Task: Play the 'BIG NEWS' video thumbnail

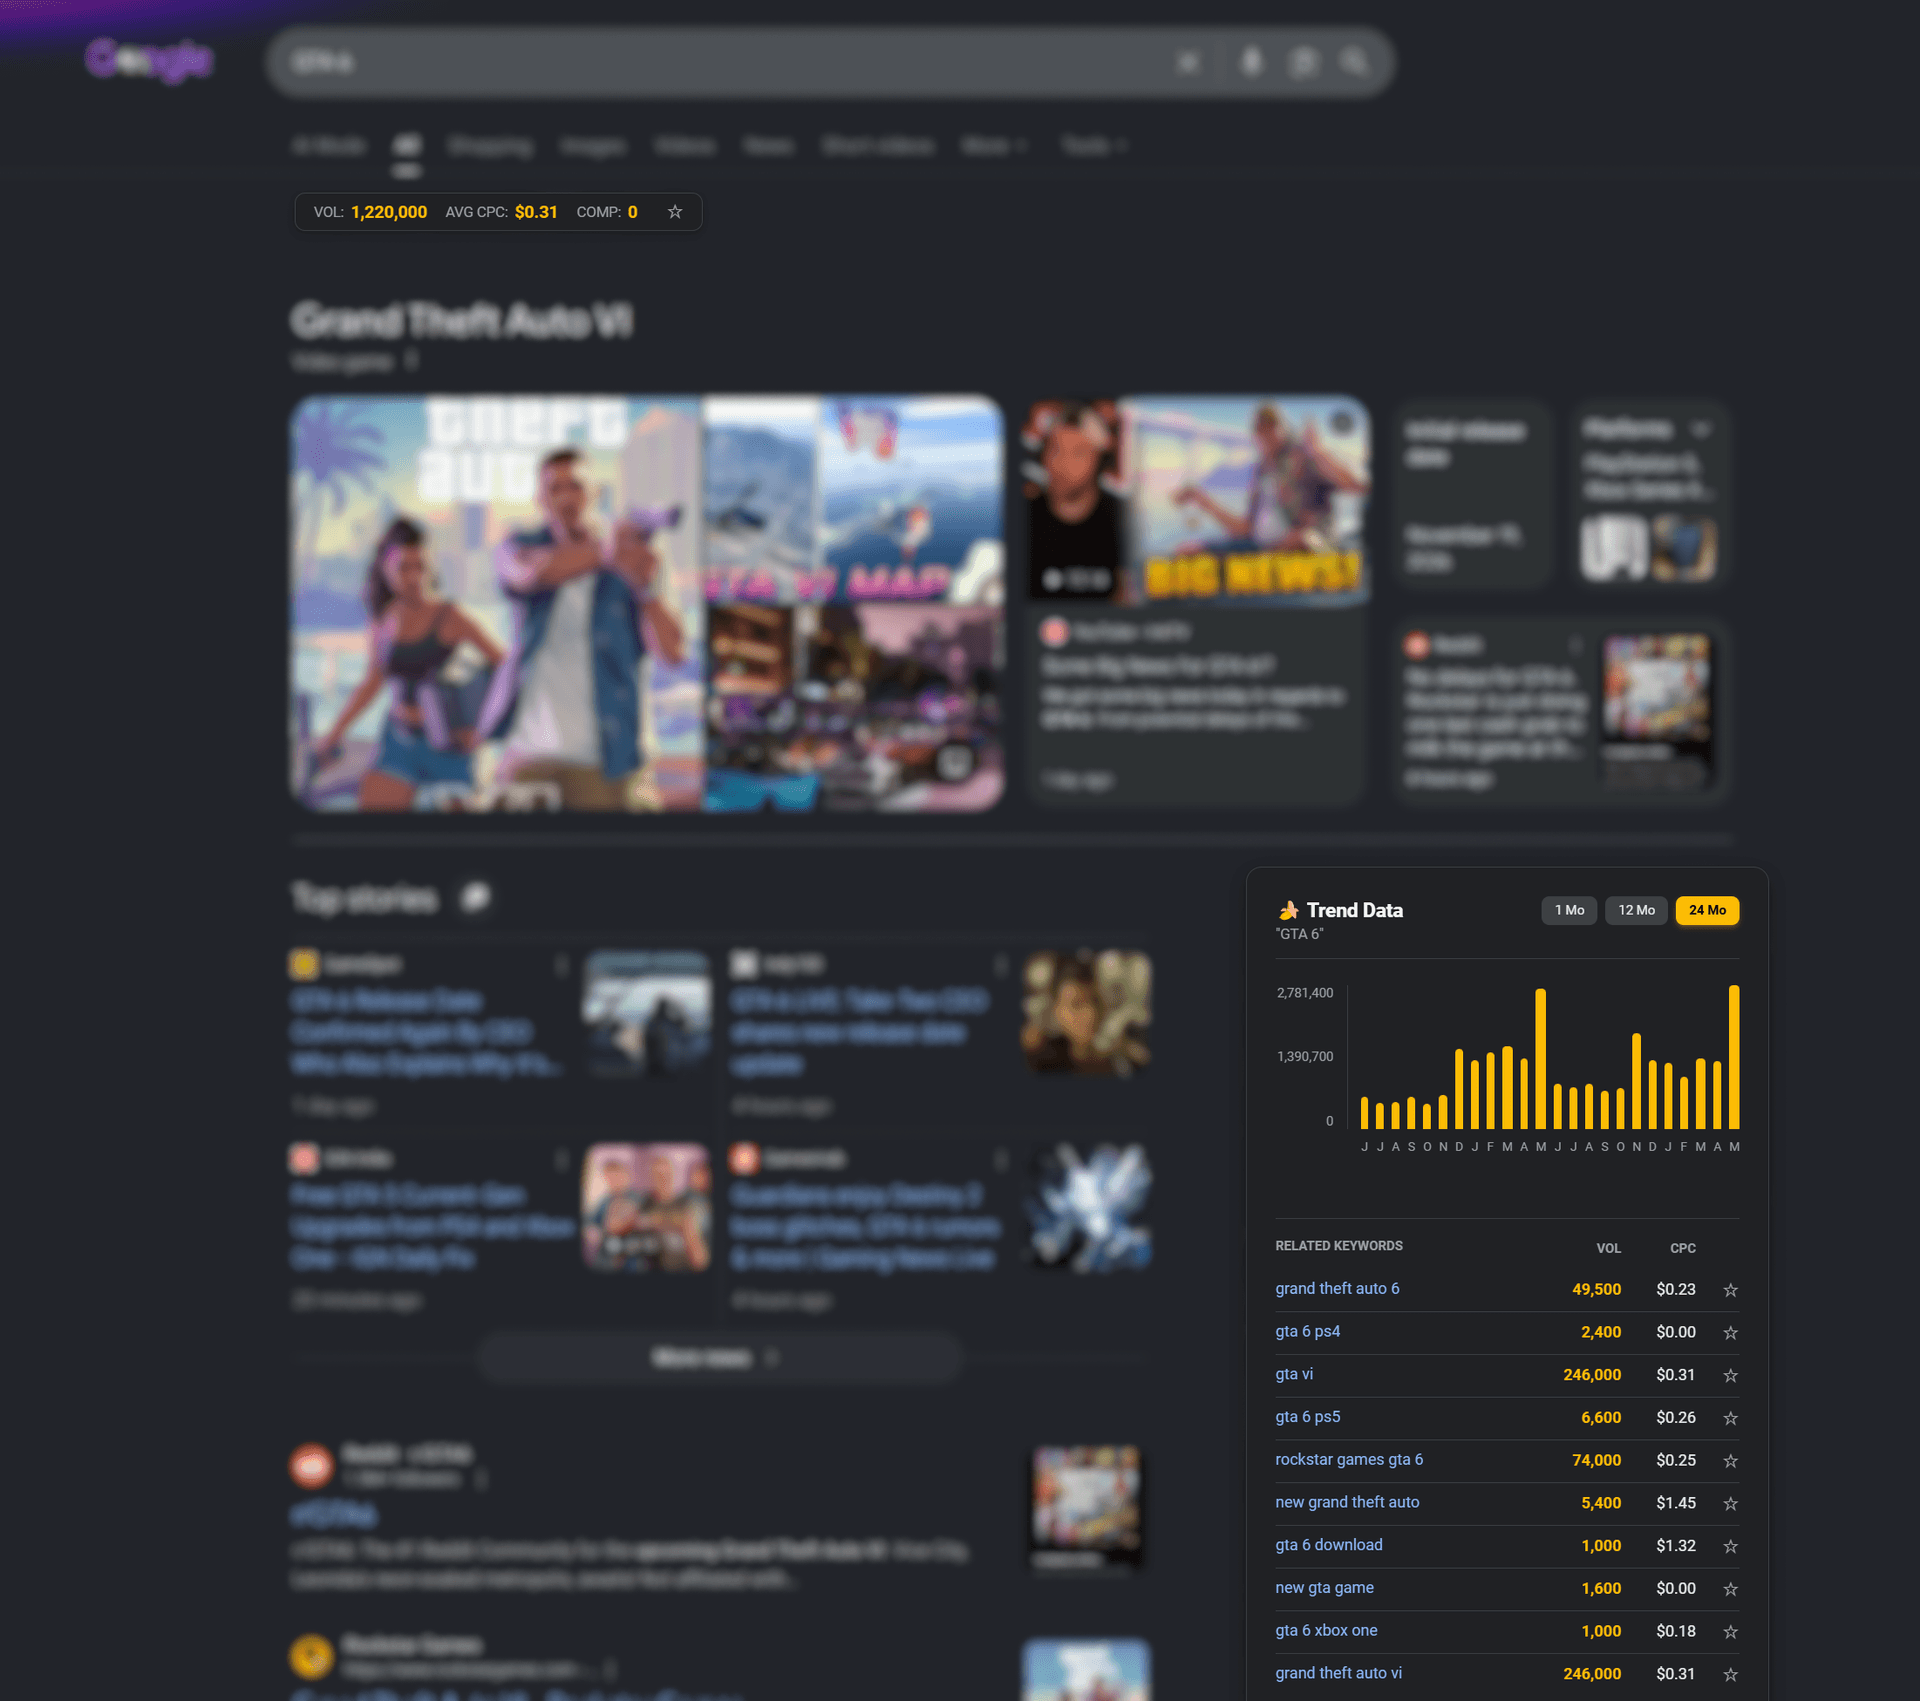Action: 1197,499
